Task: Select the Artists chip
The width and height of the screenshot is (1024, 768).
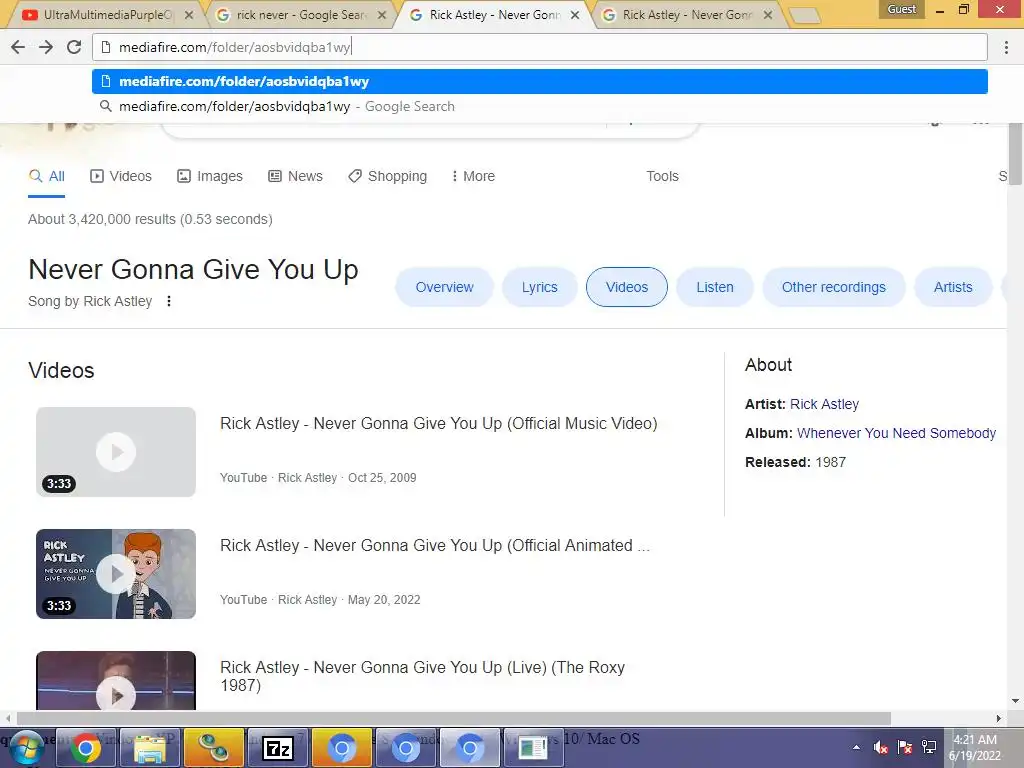Action: 953,287
